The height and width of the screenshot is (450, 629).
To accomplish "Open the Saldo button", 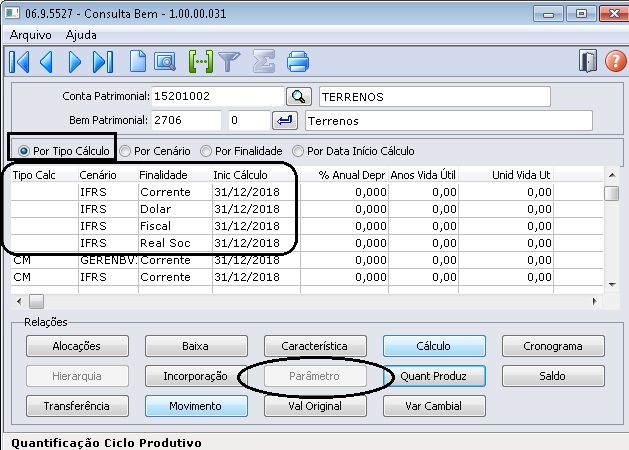I will point(553,376).
